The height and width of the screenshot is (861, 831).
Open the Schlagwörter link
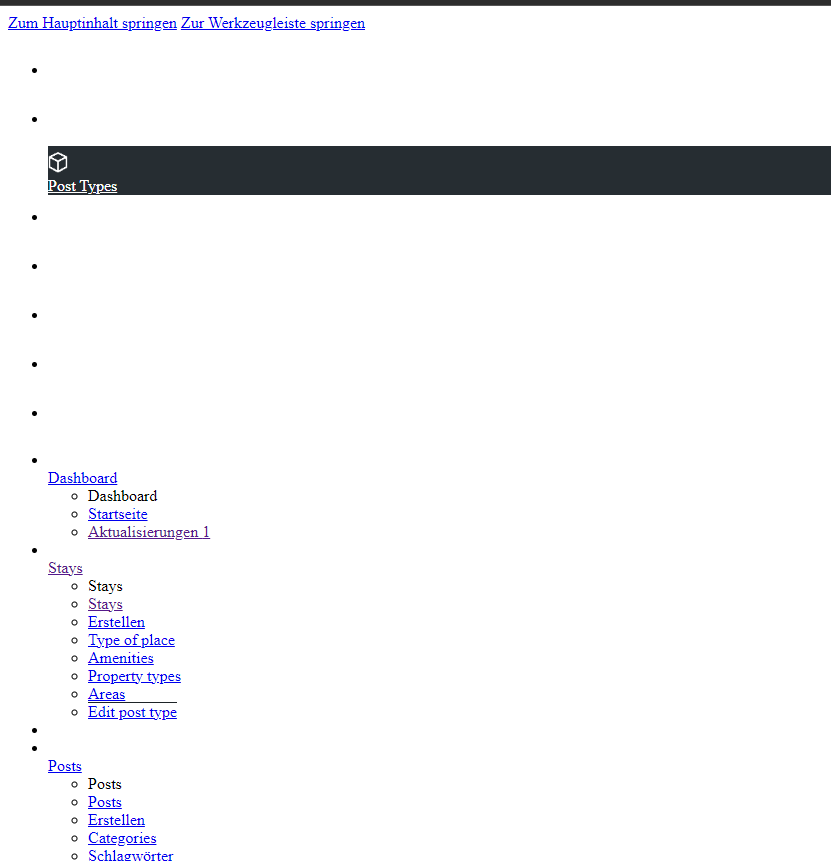[x=130, y=855]
